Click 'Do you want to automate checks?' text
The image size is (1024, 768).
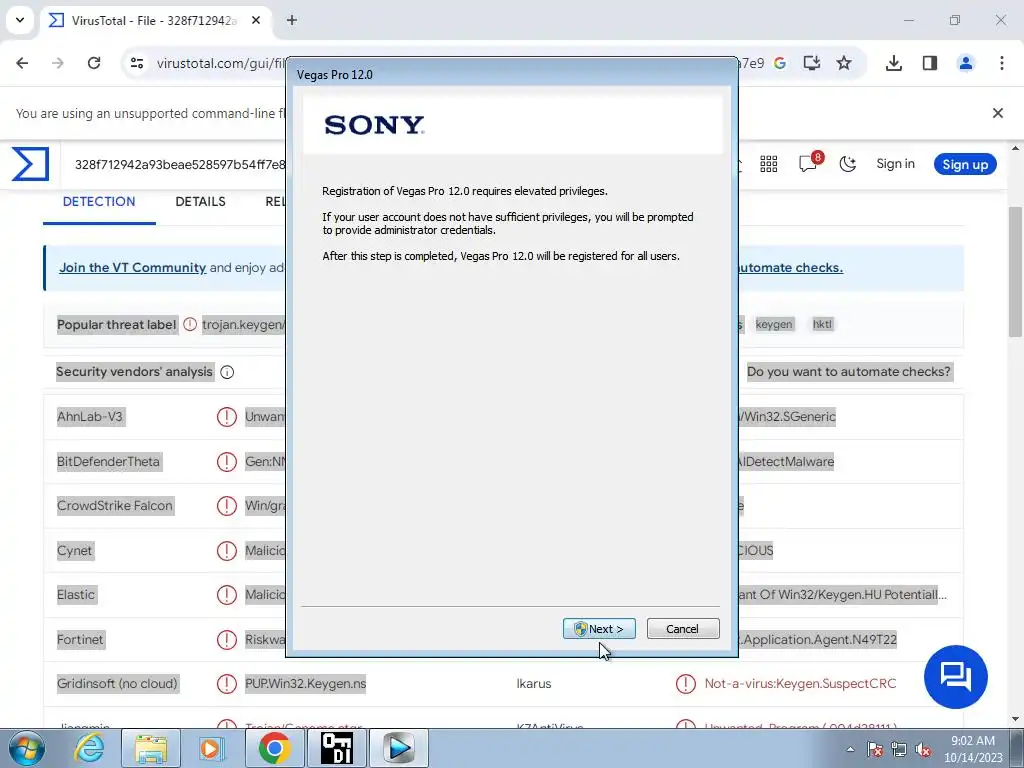pos(848,372)
